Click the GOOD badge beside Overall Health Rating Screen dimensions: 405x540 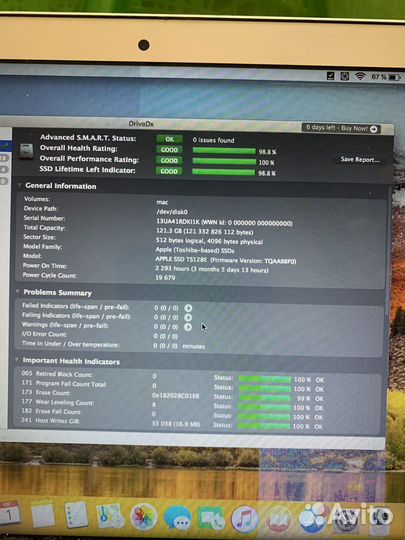[169, 150]
